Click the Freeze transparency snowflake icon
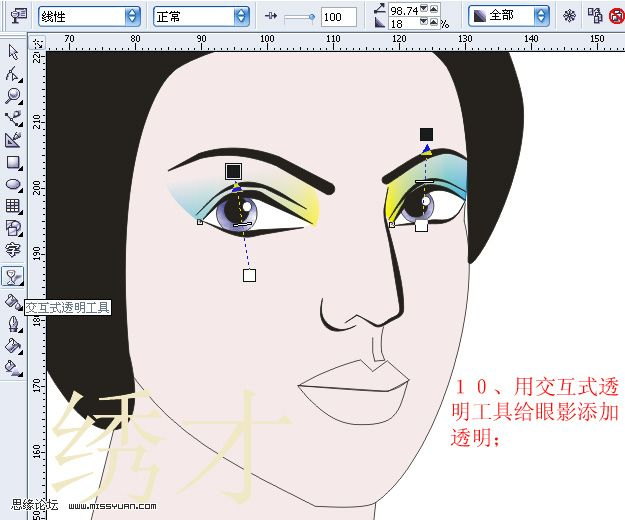The width and height of the screenshot is (625, 520). (x=569, y=16)
